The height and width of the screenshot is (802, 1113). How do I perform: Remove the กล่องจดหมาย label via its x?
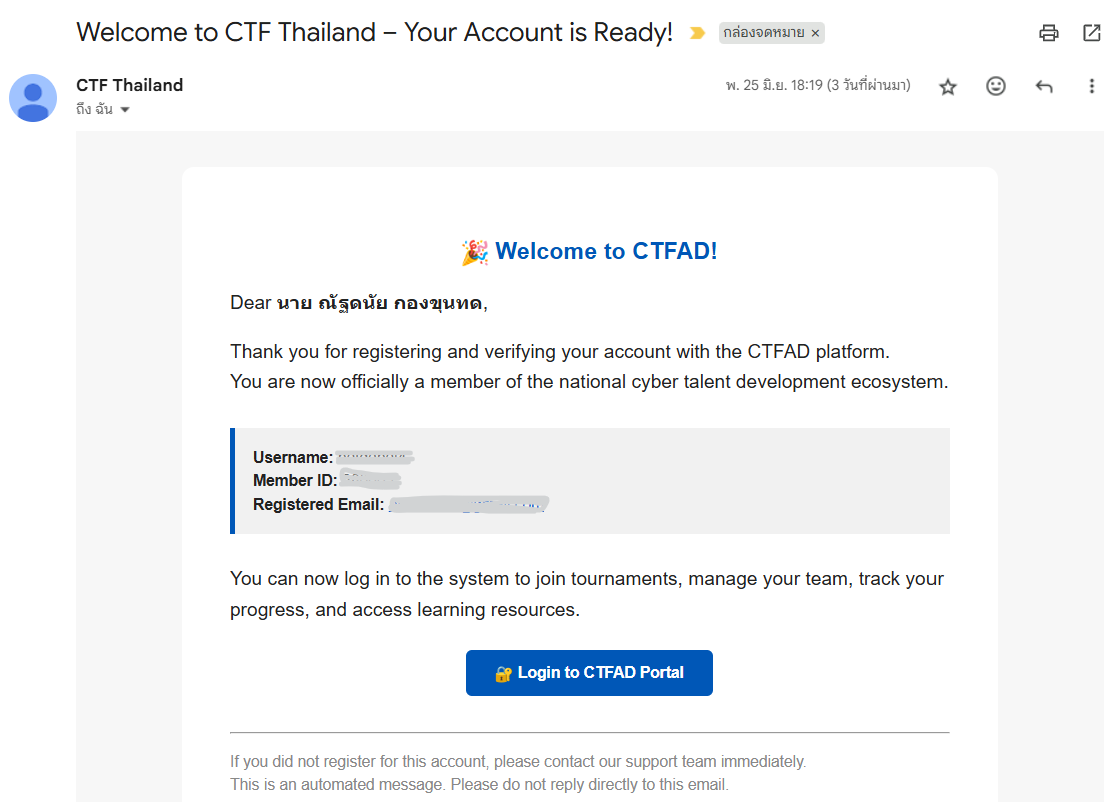(816, 33)
